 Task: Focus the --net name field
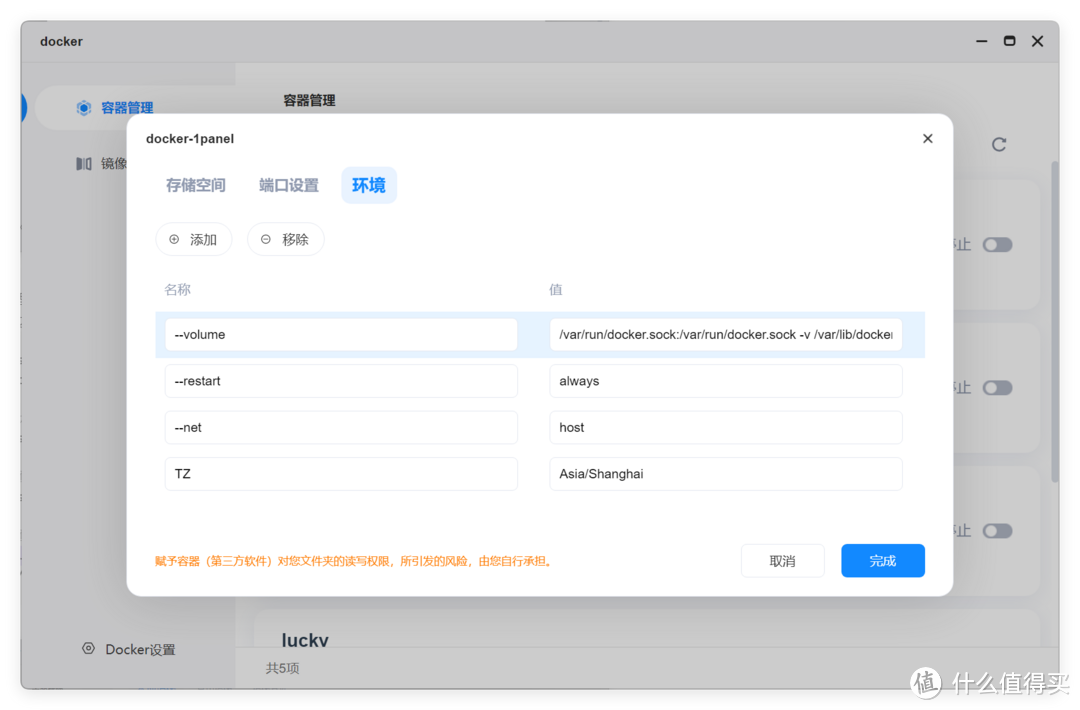point(341,428)
